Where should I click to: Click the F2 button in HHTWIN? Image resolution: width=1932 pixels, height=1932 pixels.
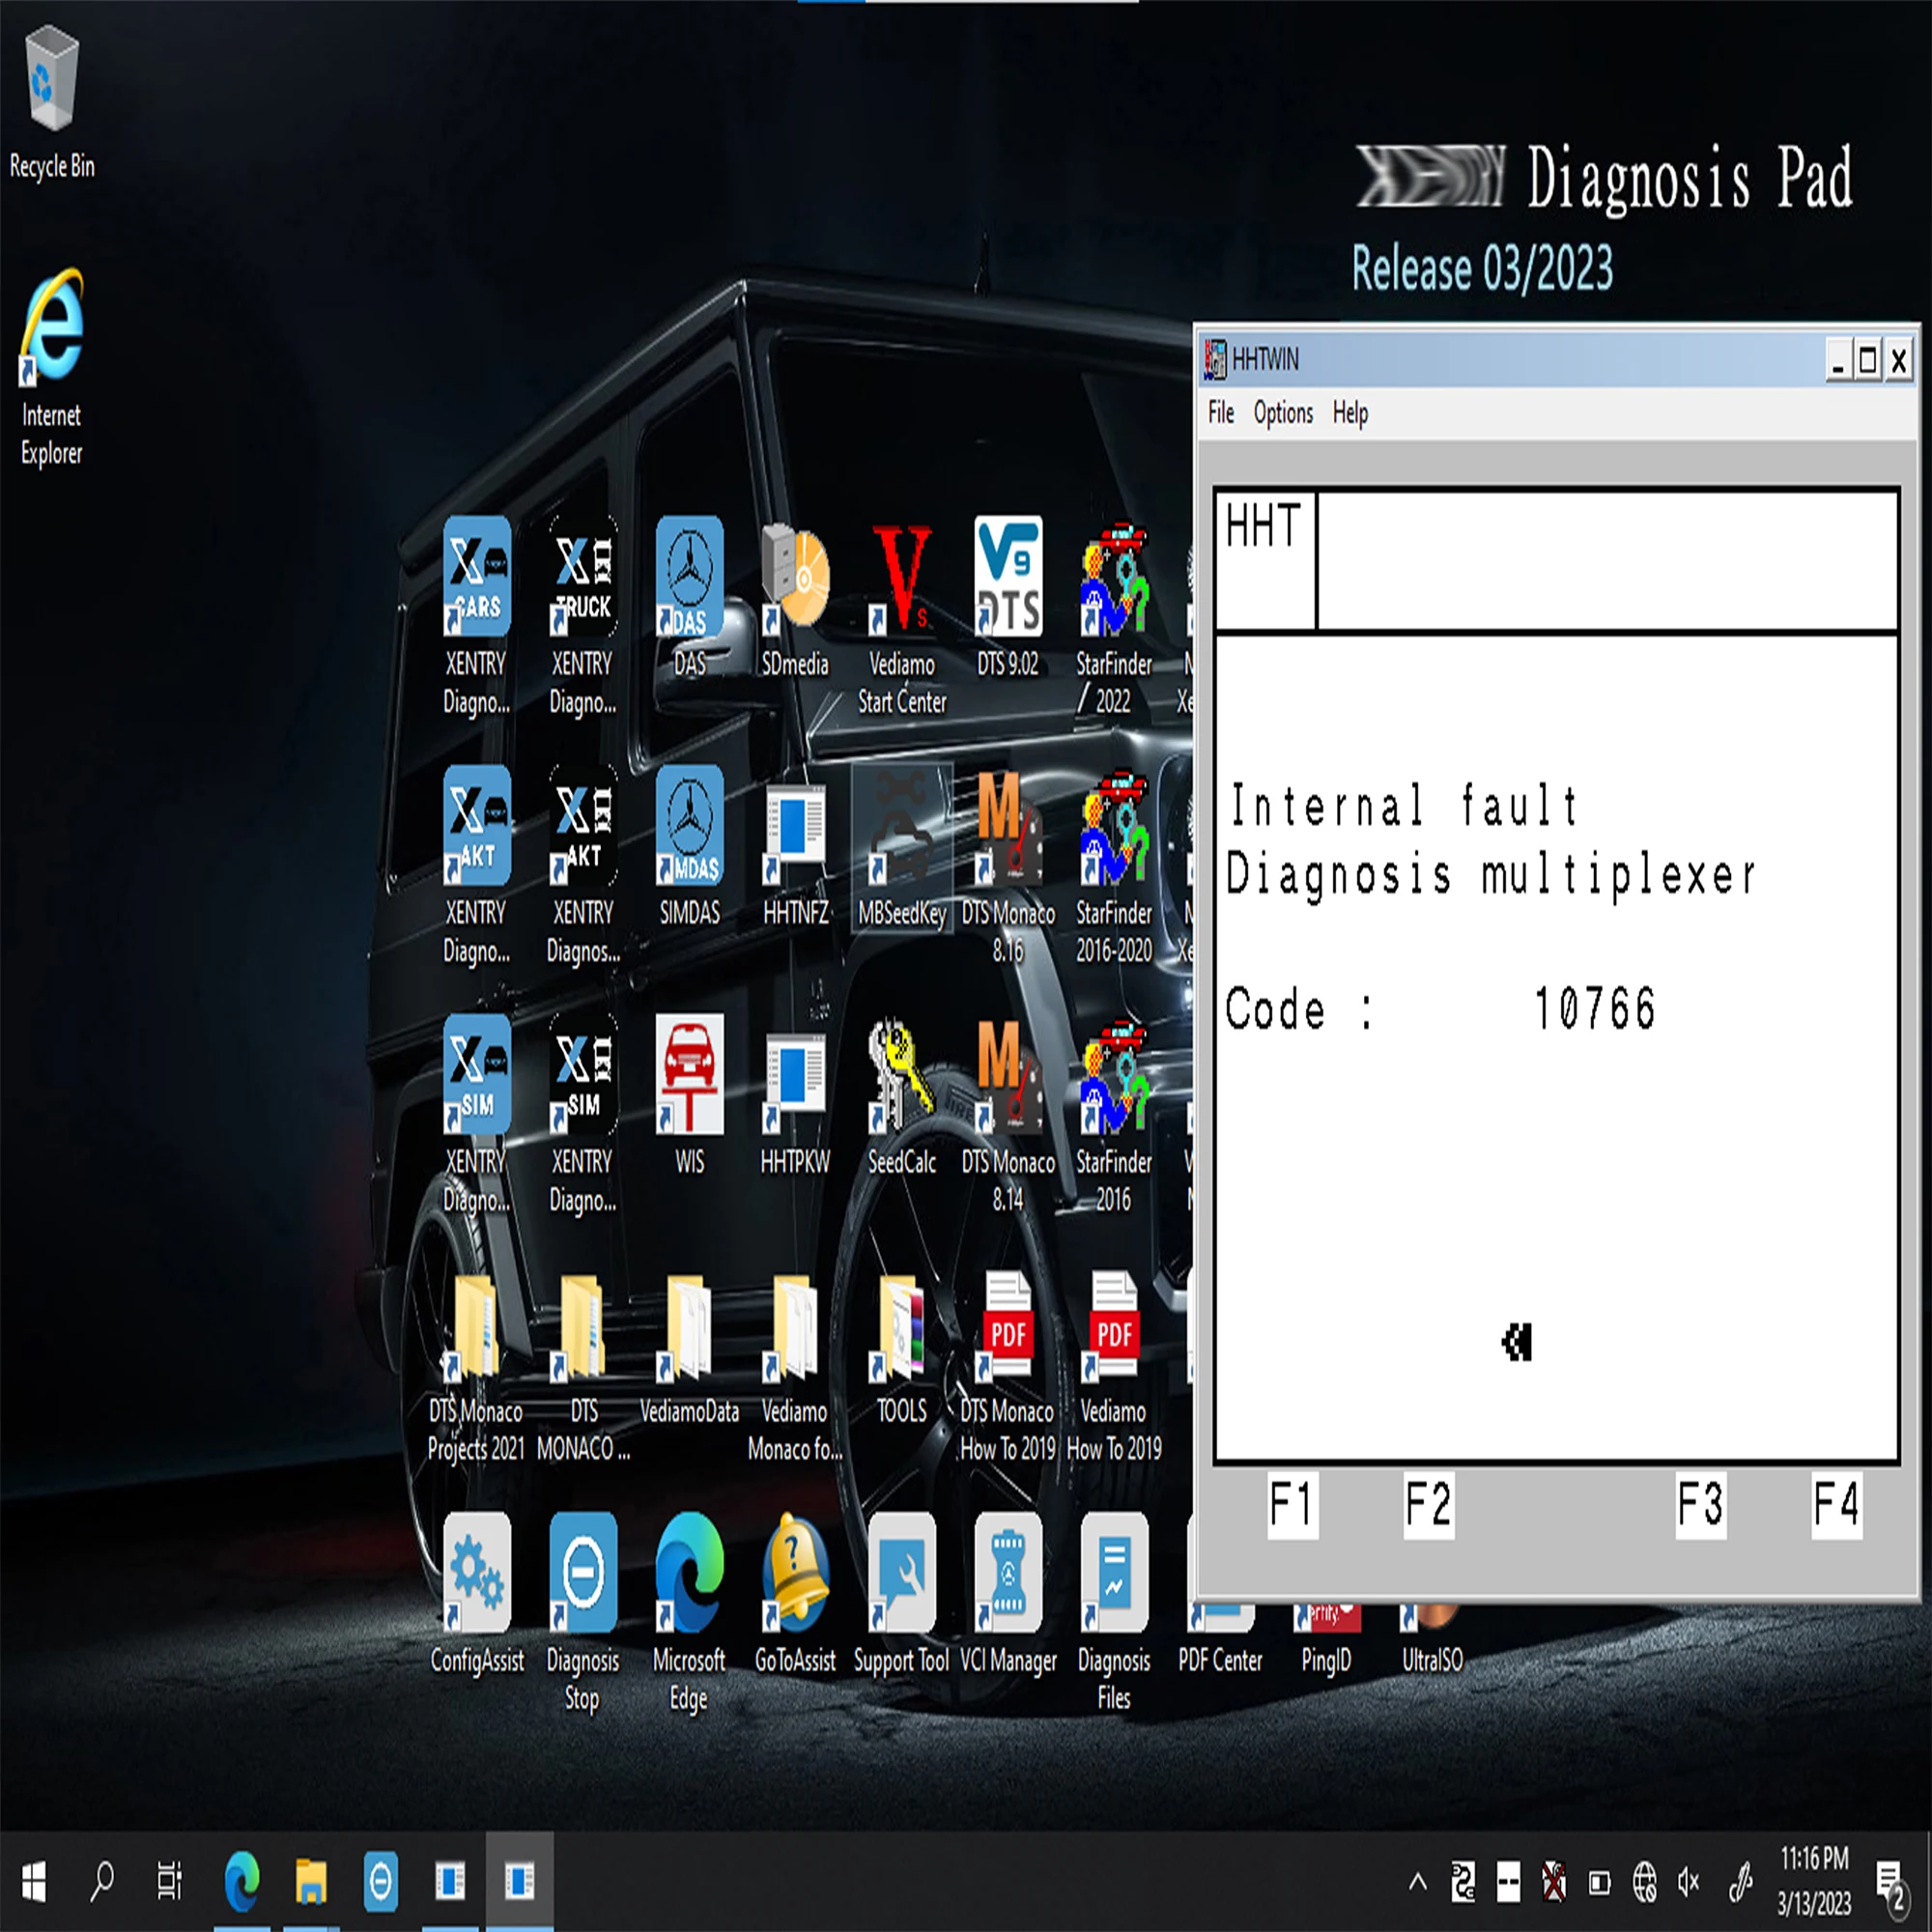[x=1427, y=1504]
